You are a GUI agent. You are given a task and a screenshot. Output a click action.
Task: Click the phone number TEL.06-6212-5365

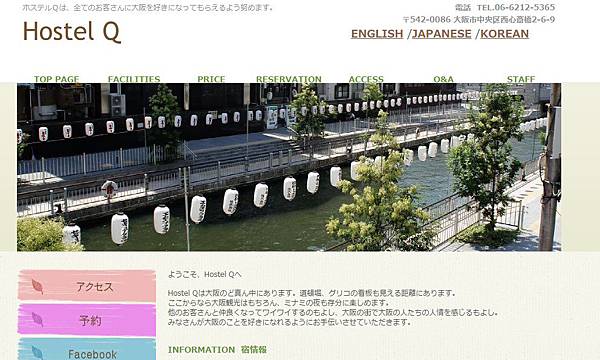(x=516, y=7)
